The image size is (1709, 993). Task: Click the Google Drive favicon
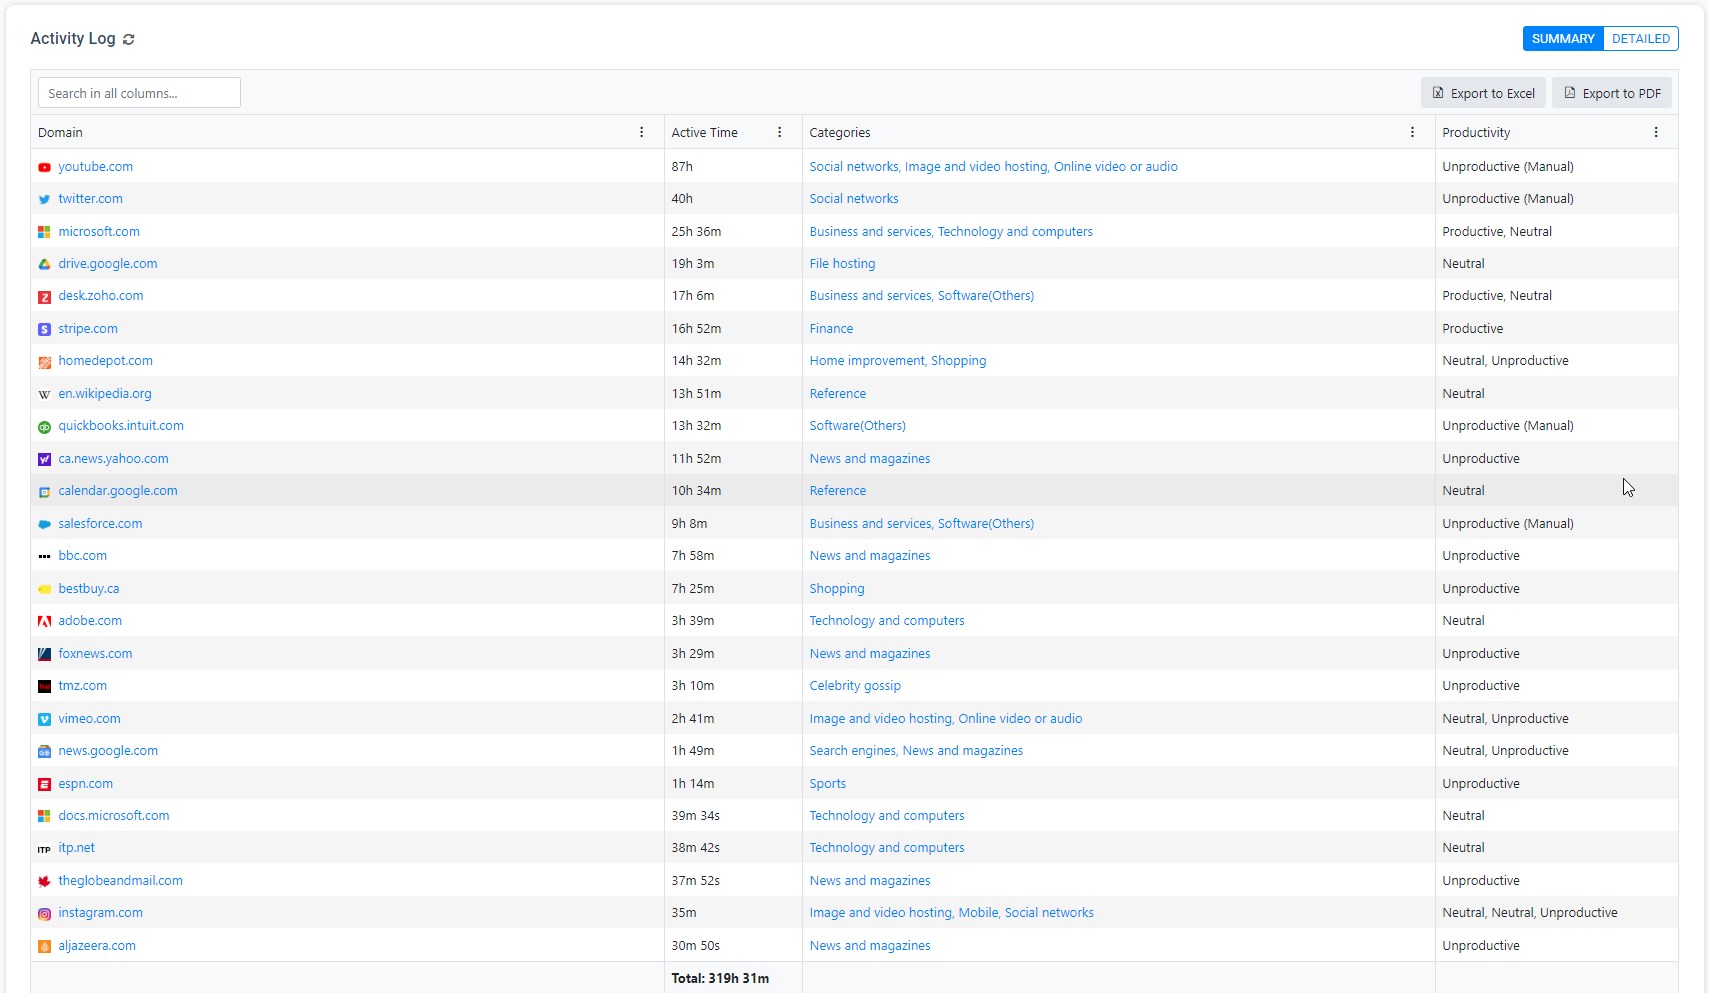click(x=44, y=265)
